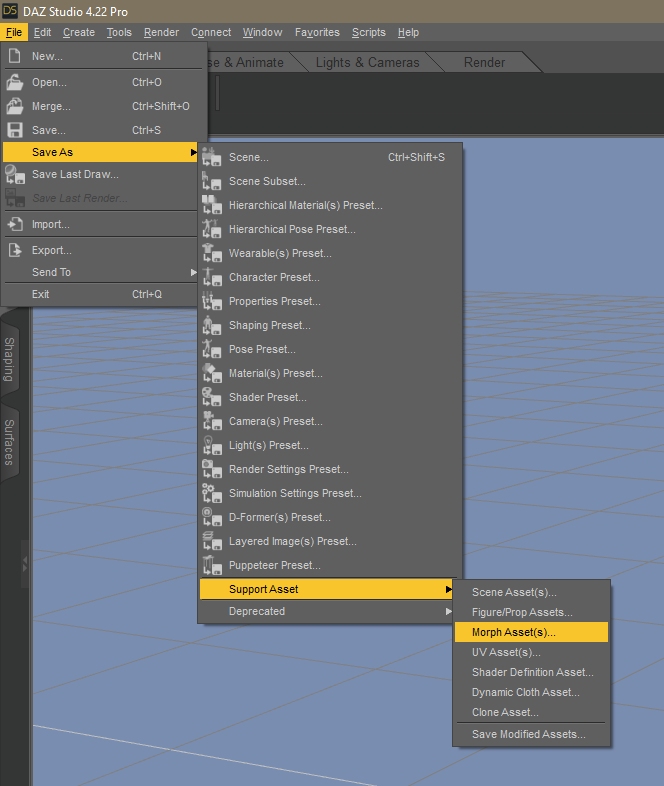Image resolution: width=664 pixels, height=786 pixels.
Task: Collapse the left side pane arrow handle
Action: pyautogui.click(x=25, y=564)
